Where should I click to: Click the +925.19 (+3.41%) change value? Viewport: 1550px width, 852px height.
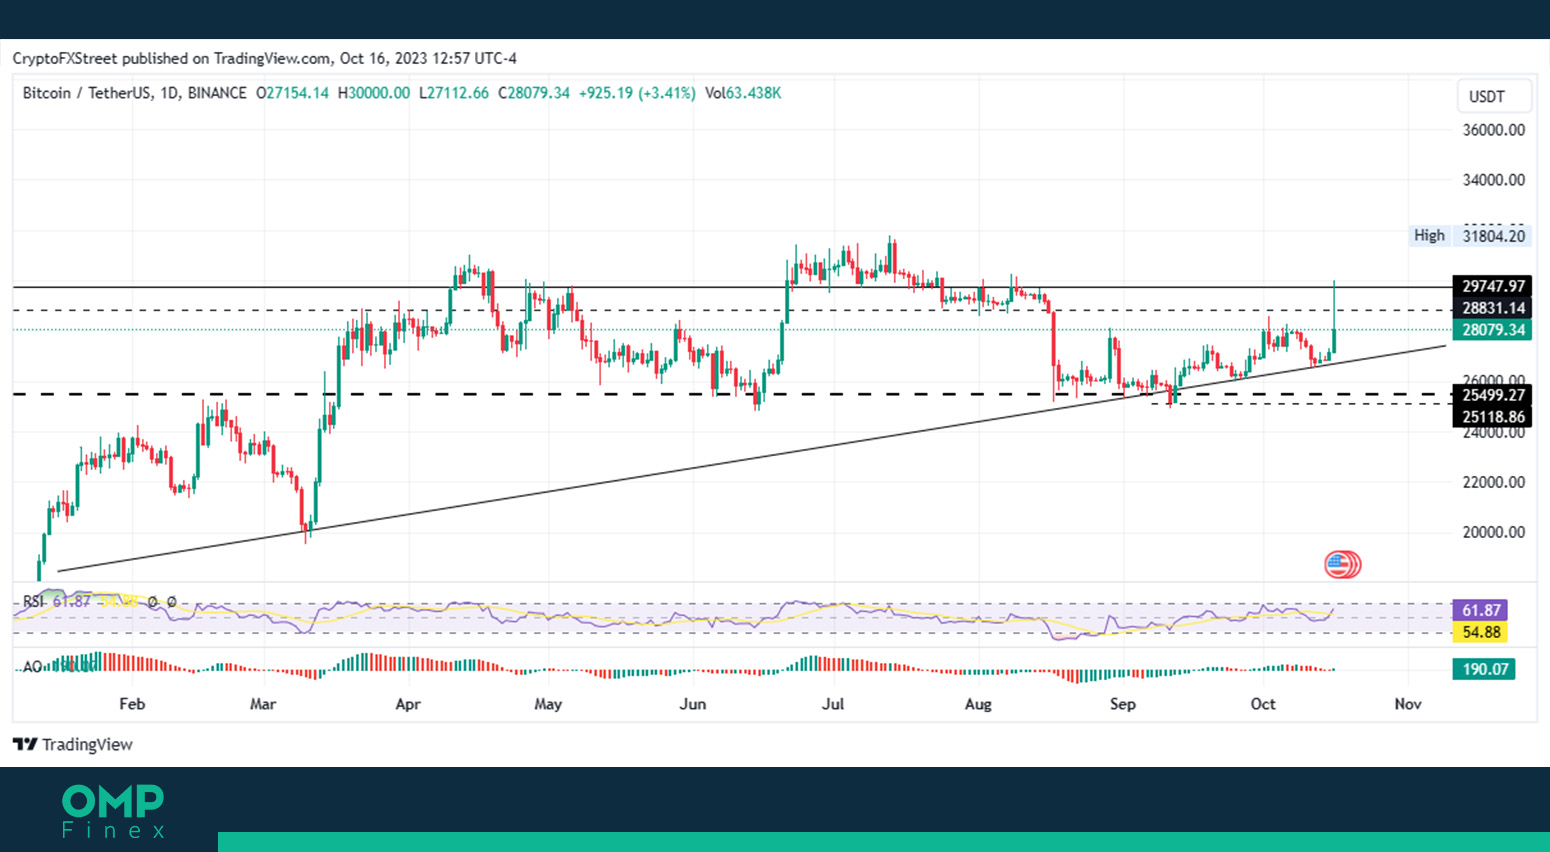pyautogui.click(x=637, y=93)
